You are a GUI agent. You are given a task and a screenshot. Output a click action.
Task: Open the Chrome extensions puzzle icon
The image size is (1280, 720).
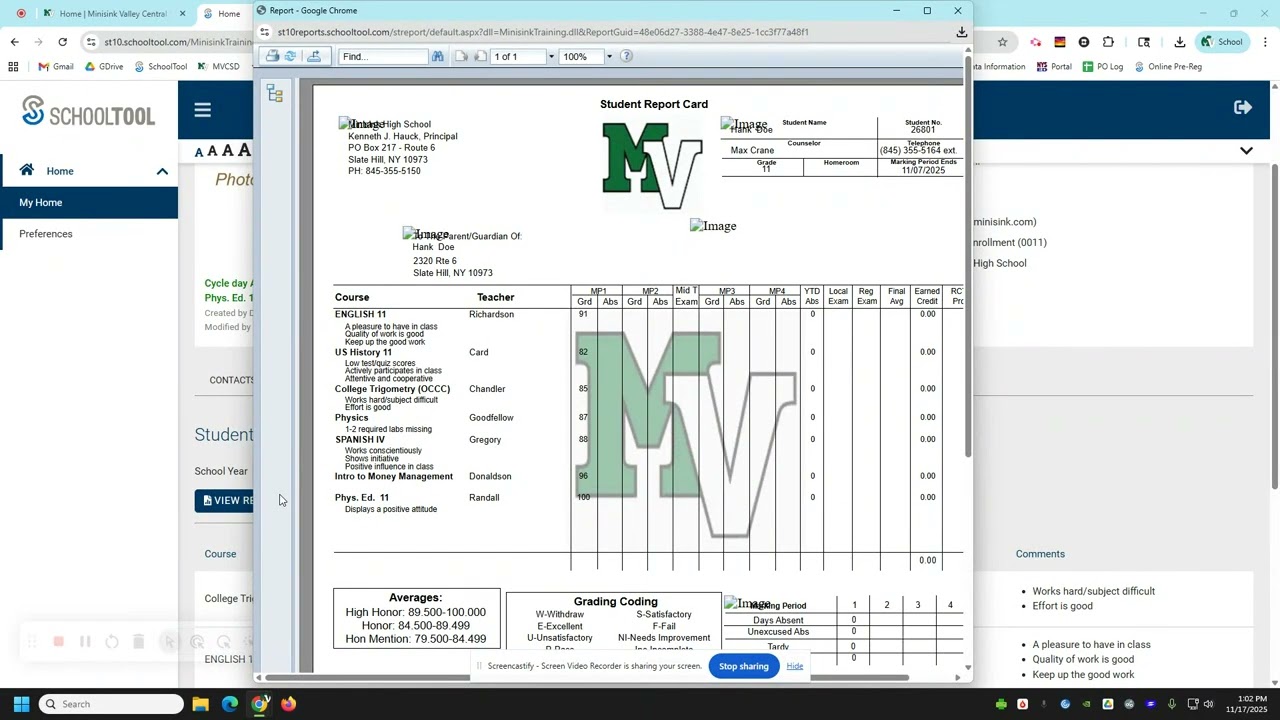point(1108,42)
